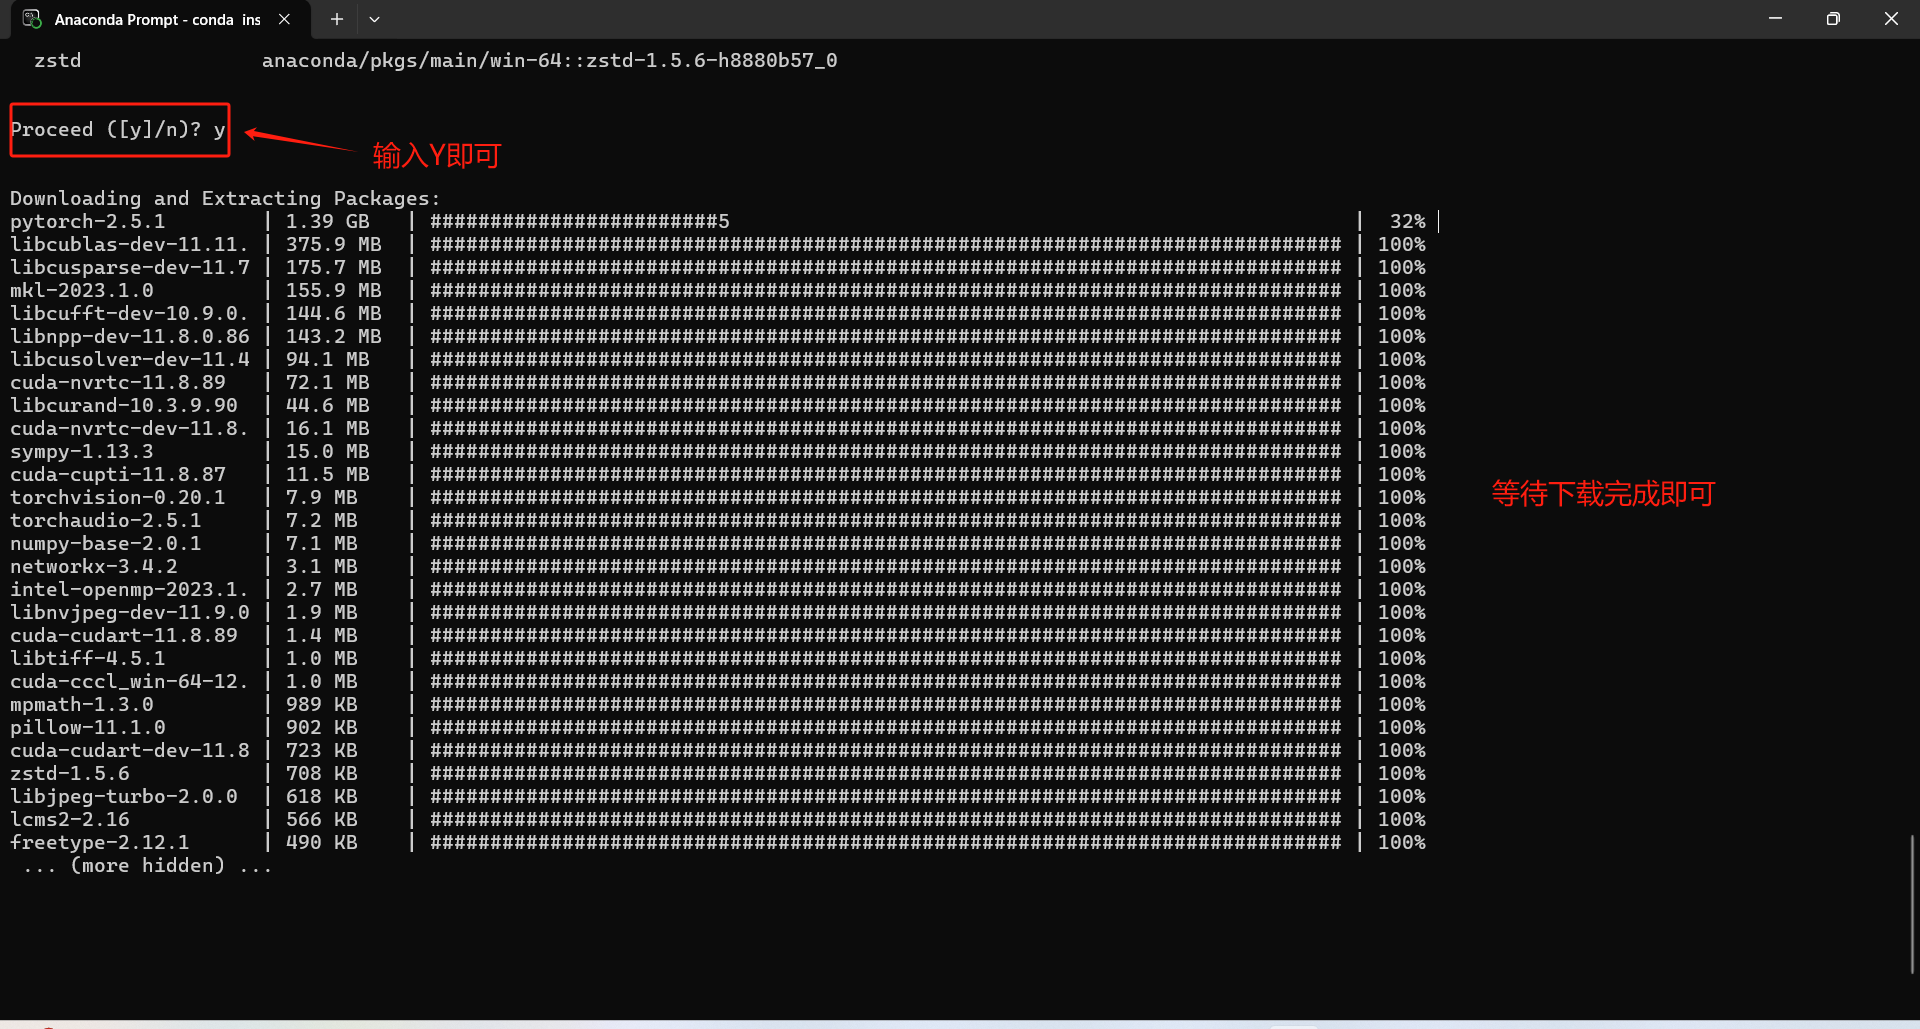Click the 989 KB size value
The width and height of the screenshot is (1920, 1029).
click(x=322, y=704)
